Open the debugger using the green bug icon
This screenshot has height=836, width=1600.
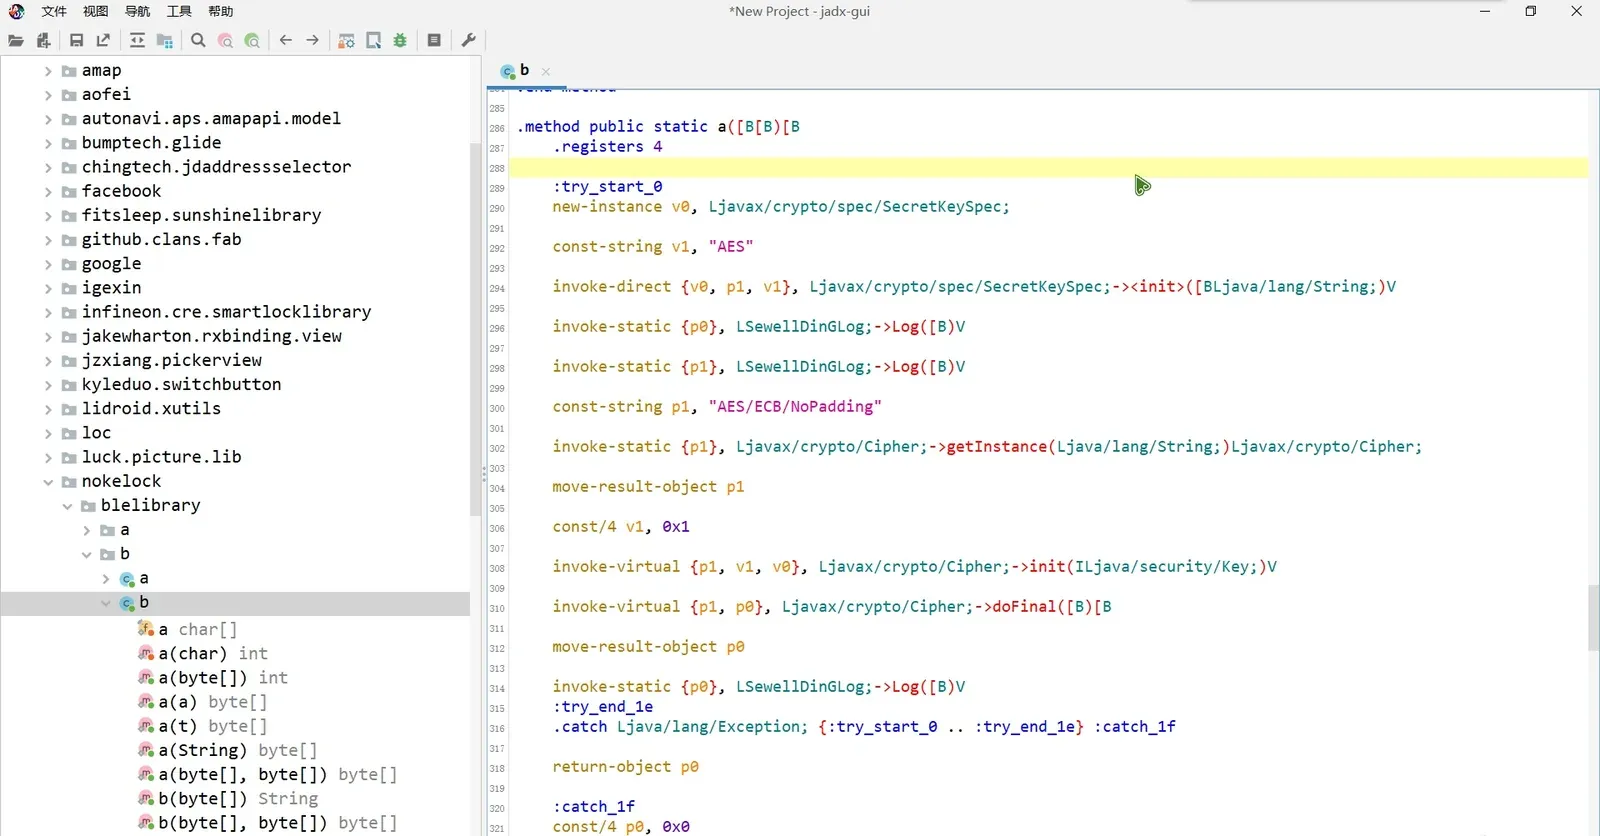400,41
